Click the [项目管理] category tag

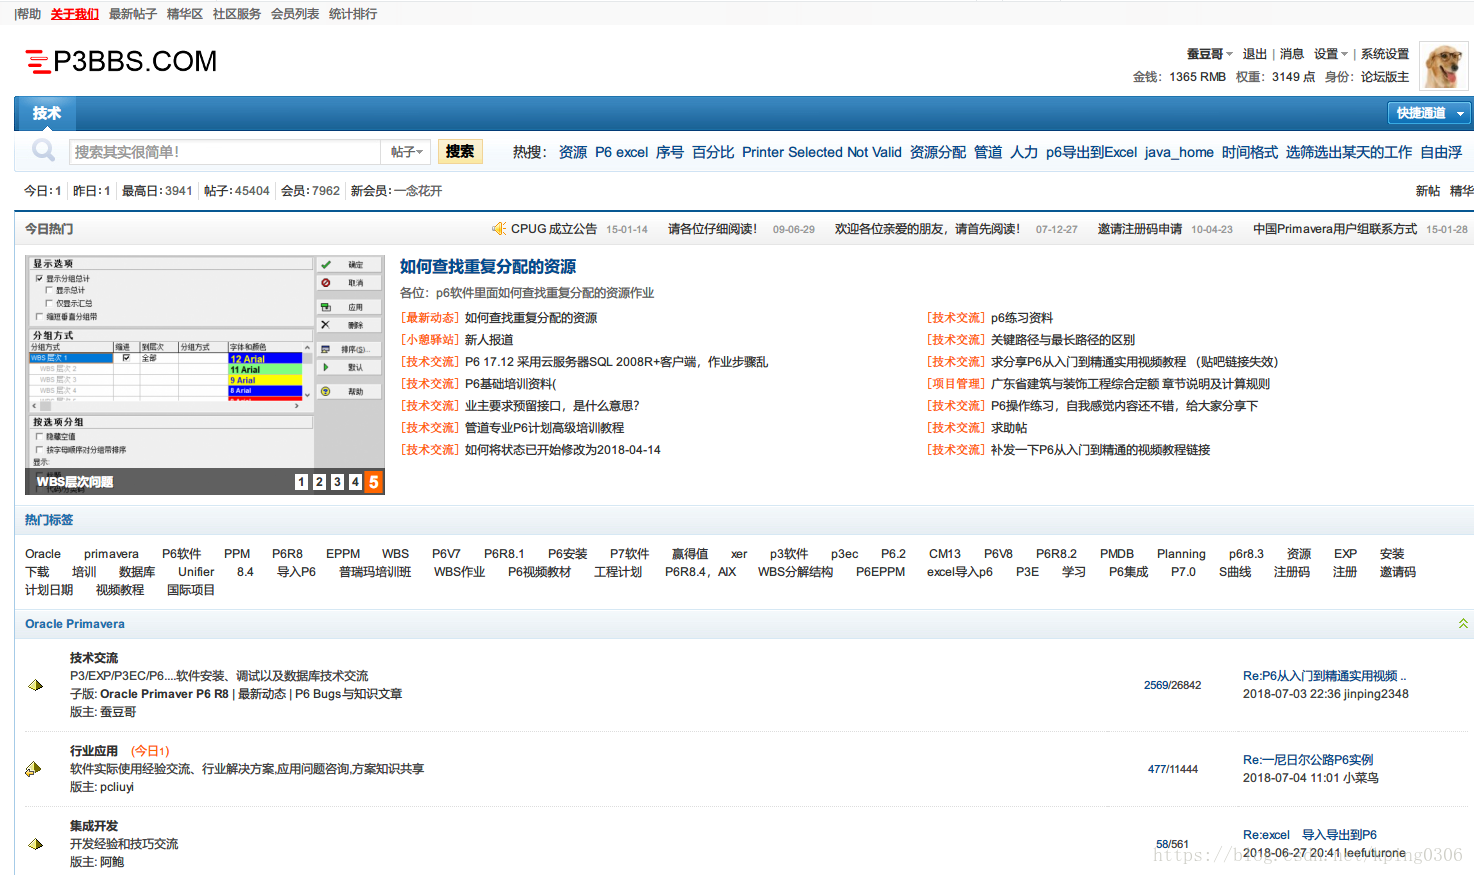point(956,384)
